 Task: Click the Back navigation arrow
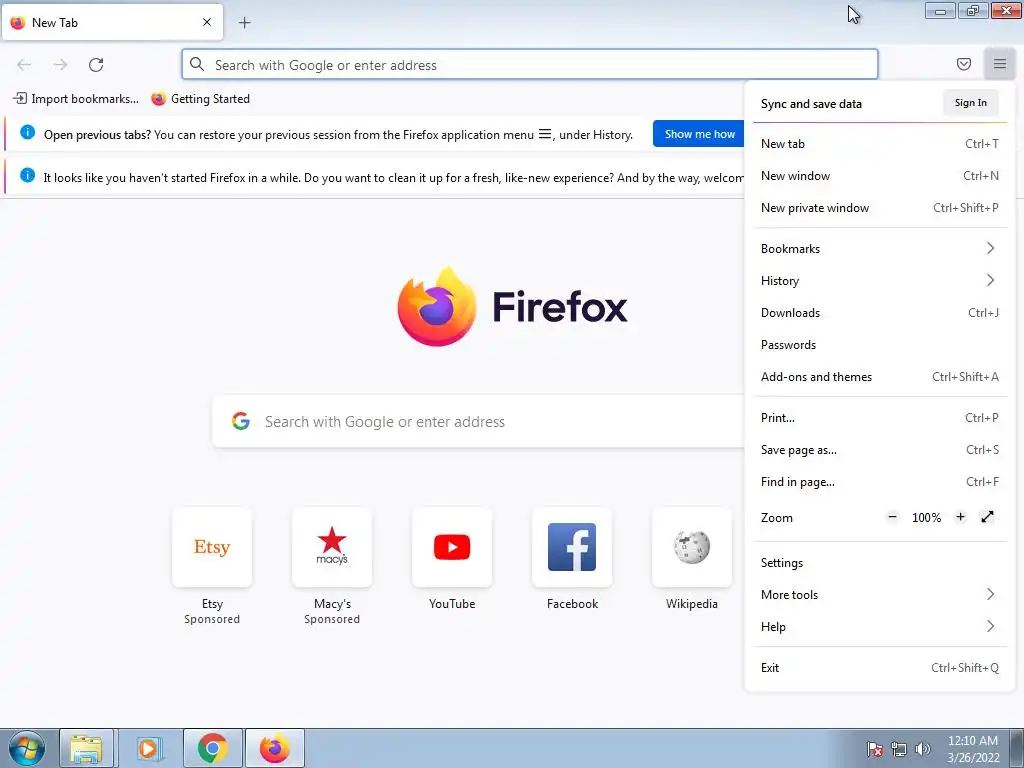click(x=24, y=65)
